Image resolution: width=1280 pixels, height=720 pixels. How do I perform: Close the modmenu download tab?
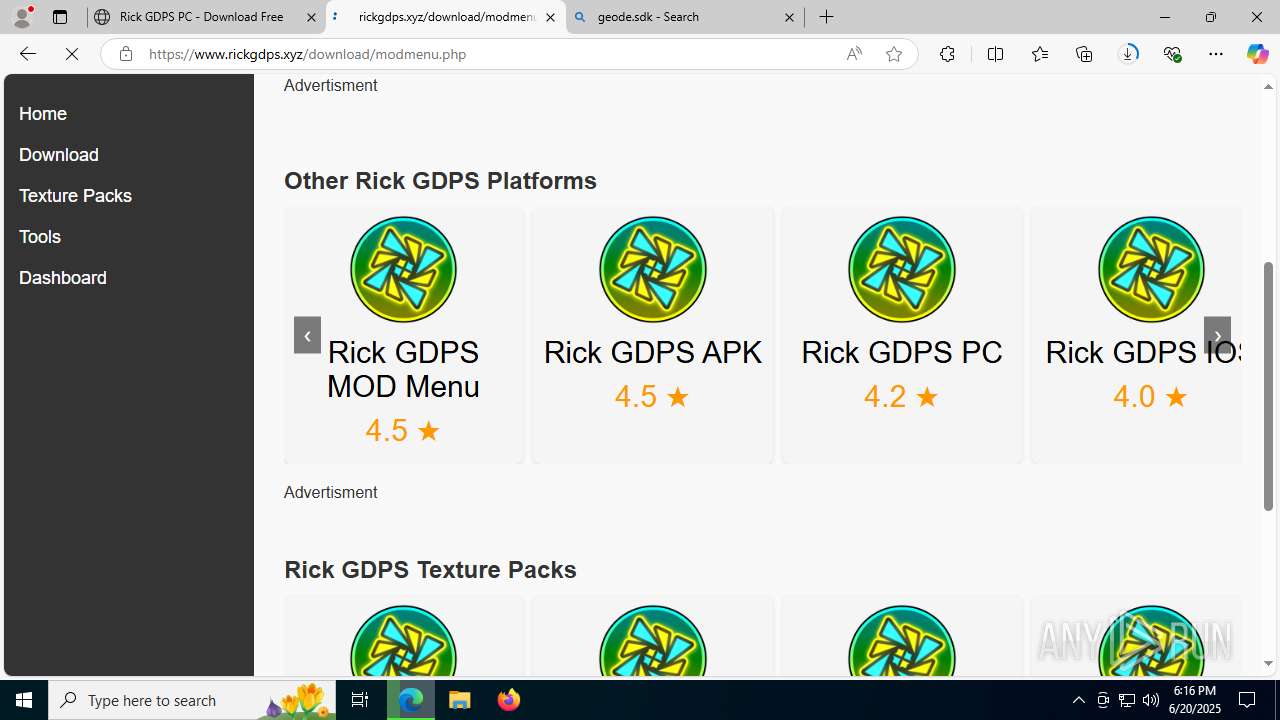click(x=550, y=17)
